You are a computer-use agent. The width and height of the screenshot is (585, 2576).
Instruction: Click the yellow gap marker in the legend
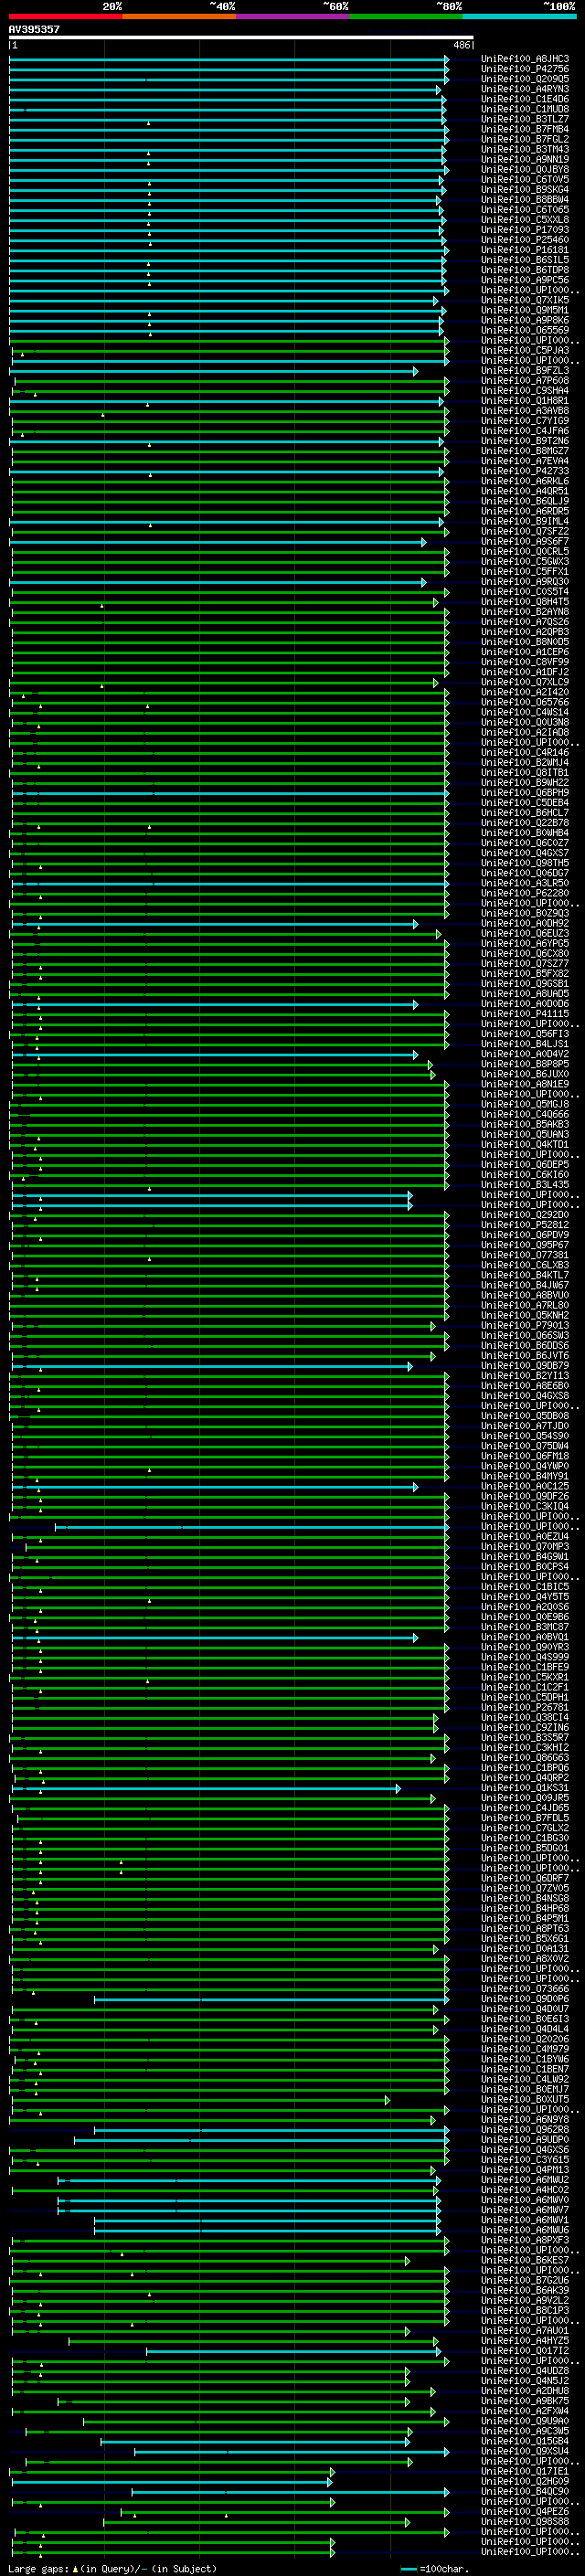click(74, 2568)
